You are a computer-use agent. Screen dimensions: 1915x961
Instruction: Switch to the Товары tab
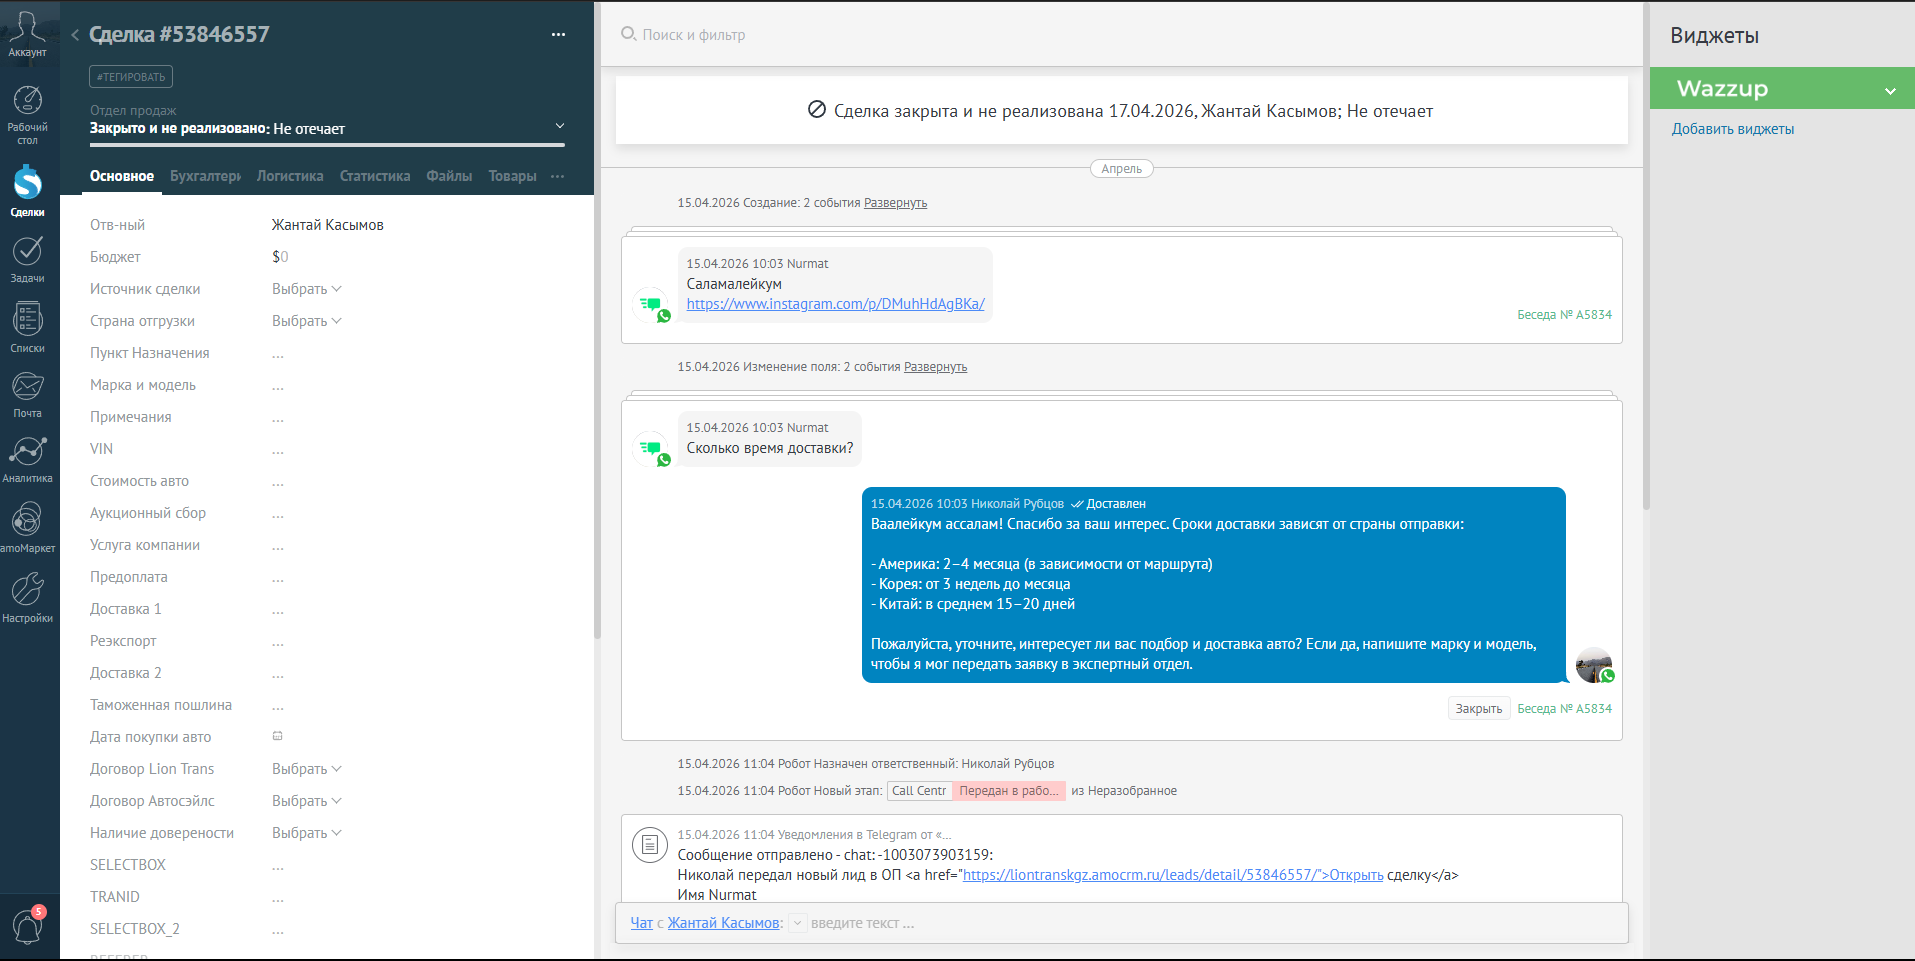tap(512, 176)
